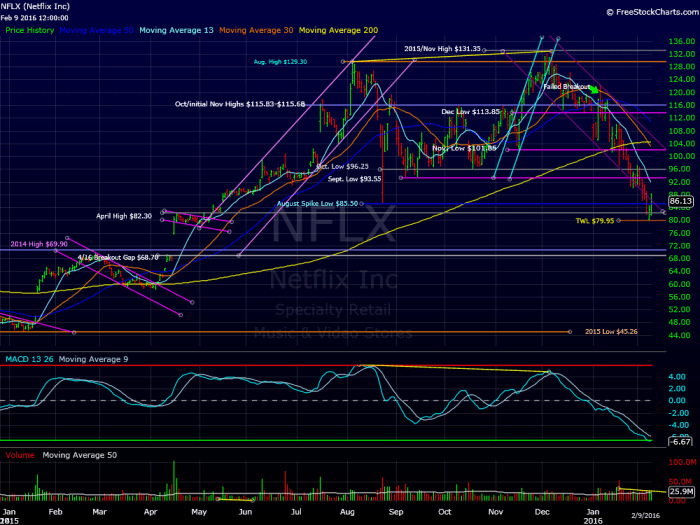Select the 'MACD 13 26' indicator label

coord(29,359)
